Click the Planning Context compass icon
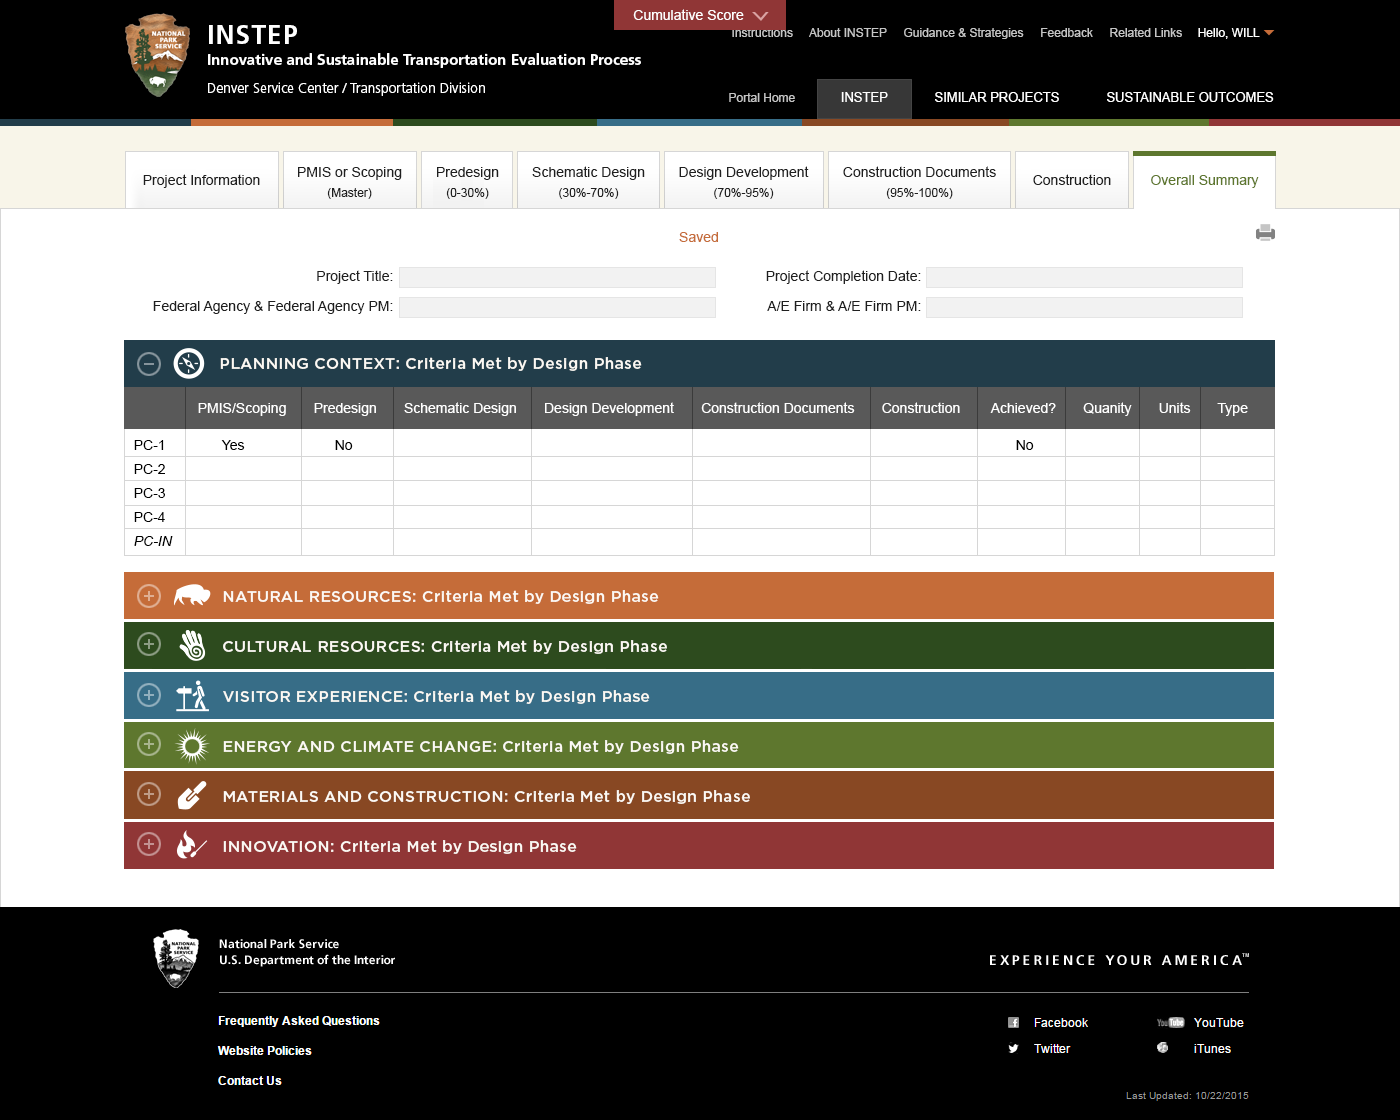 pyautogui.click(x=188, y=364)
